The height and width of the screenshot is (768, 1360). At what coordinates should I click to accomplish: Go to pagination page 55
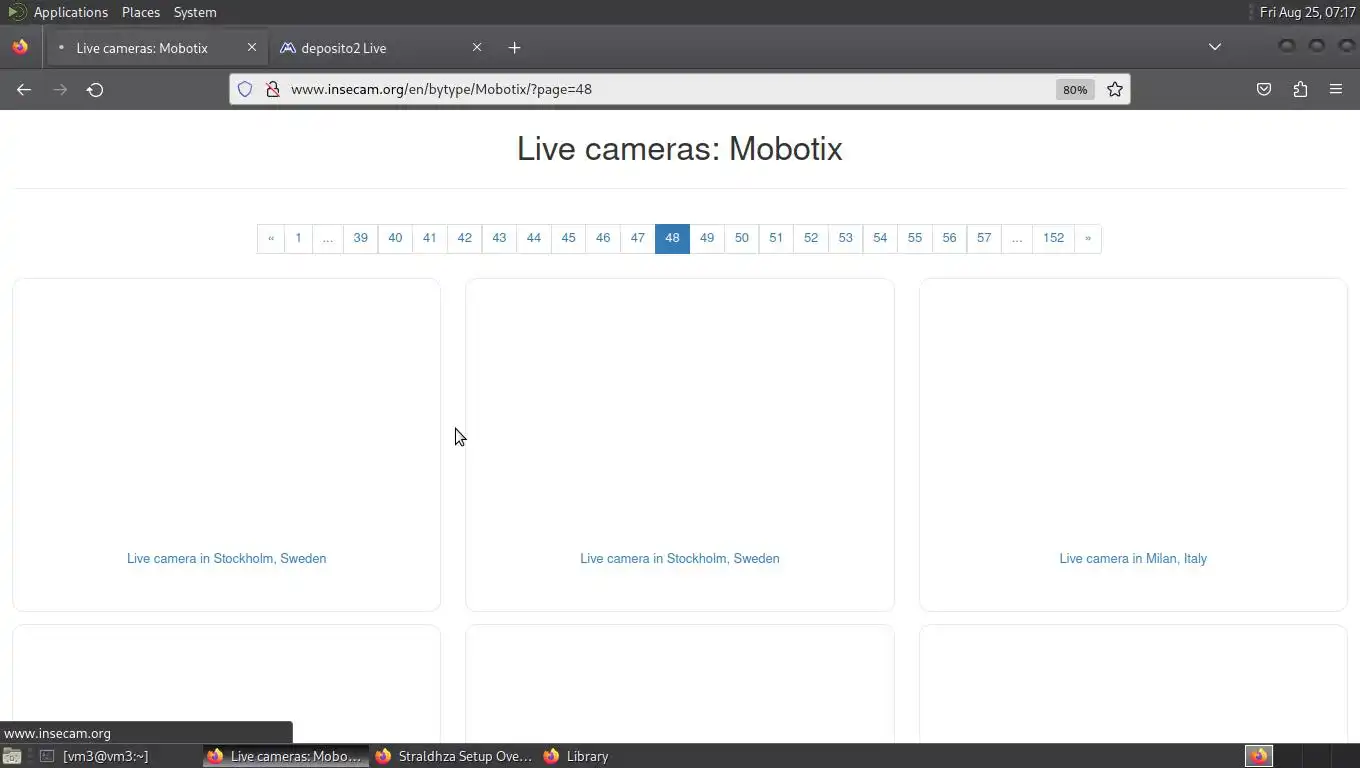click(x=915, y=238)
